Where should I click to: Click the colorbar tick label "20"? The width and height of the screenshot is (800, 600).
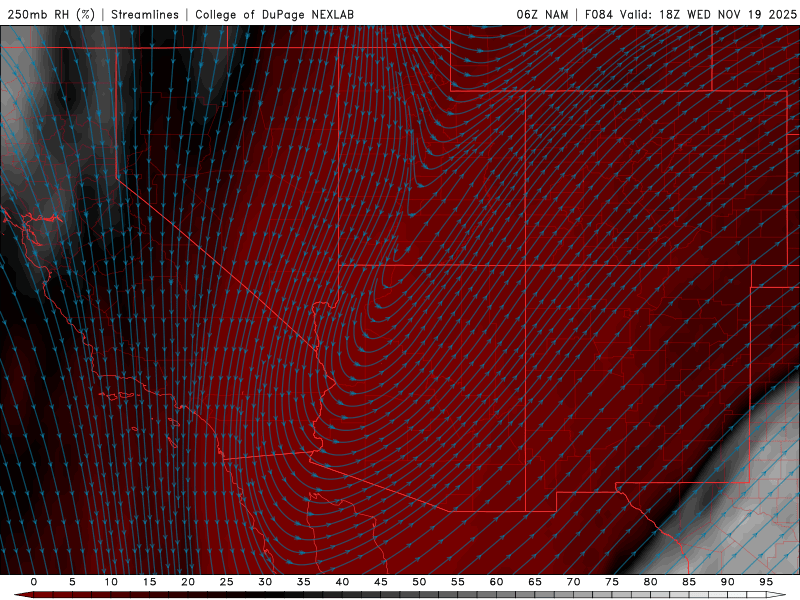coord(188,582)
